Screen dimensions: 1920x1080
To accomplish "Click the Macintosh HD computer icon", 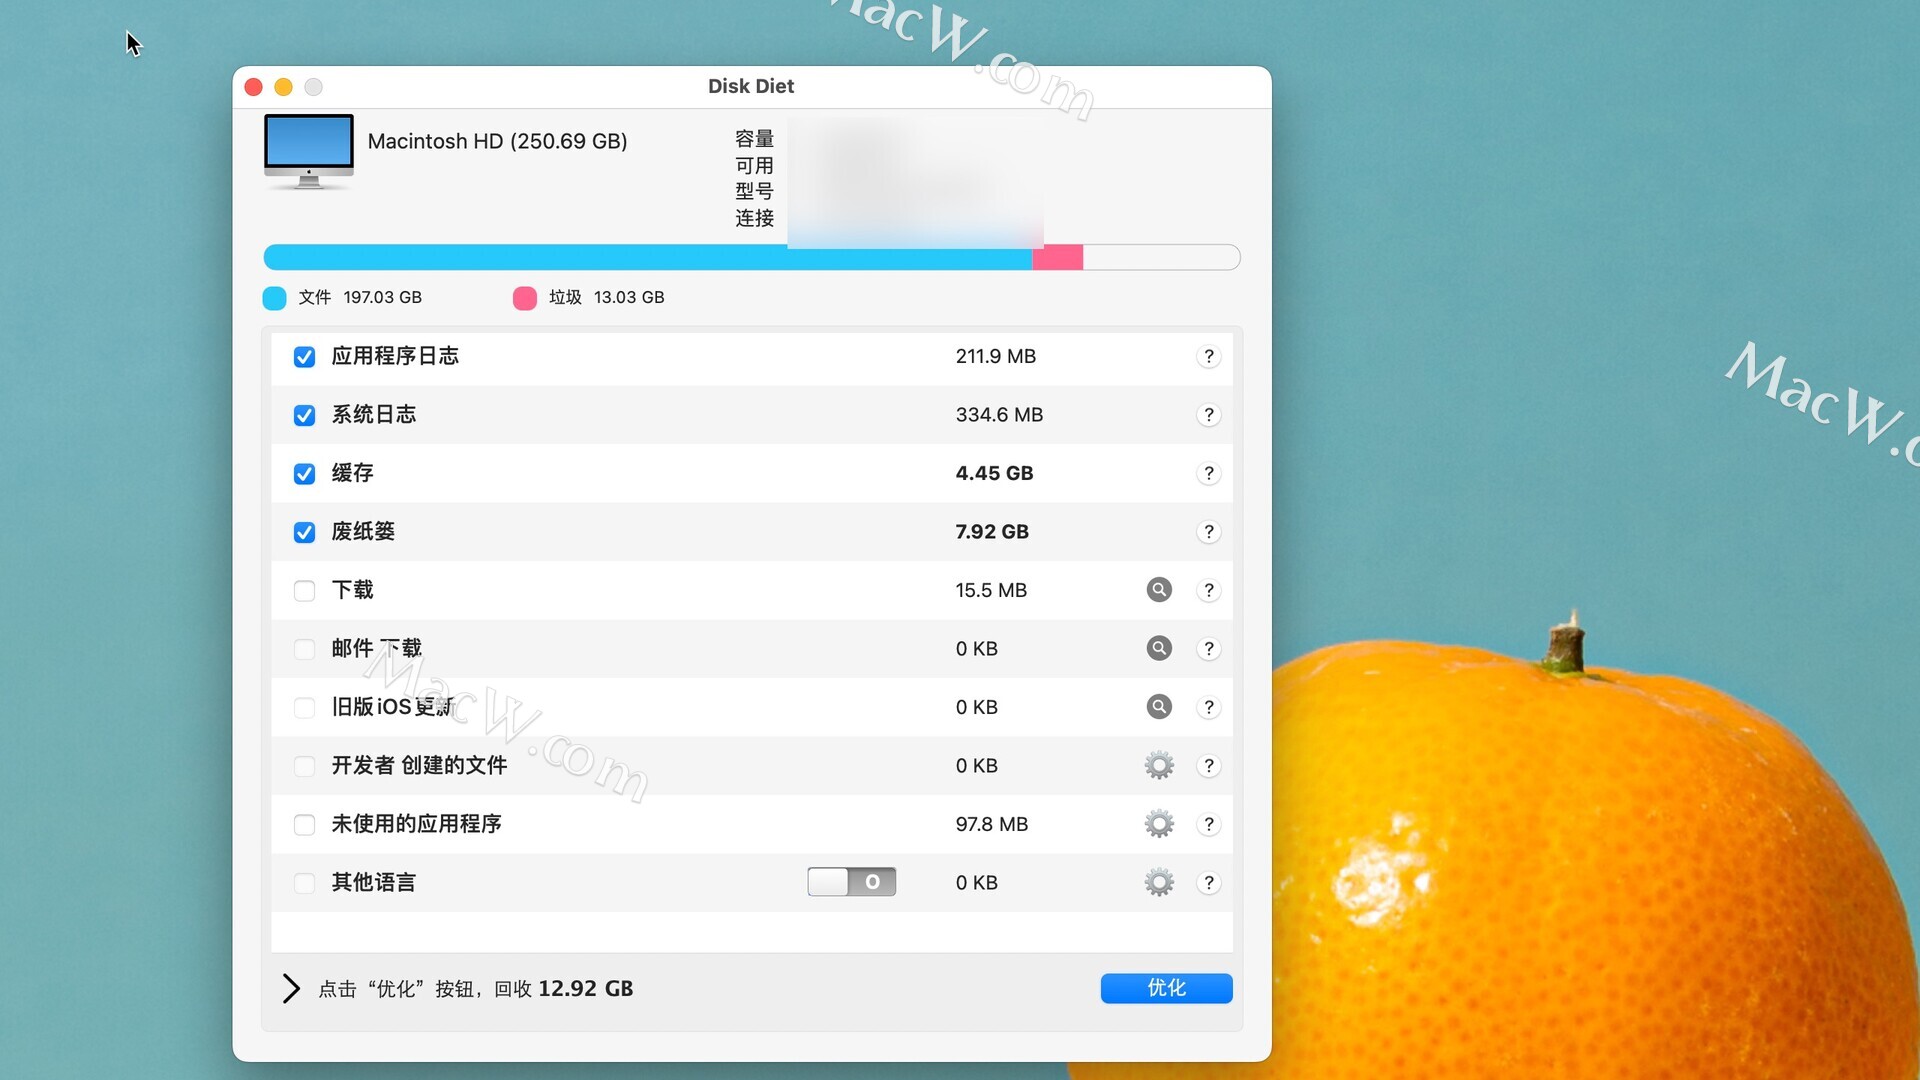I will tap(308, 151).
